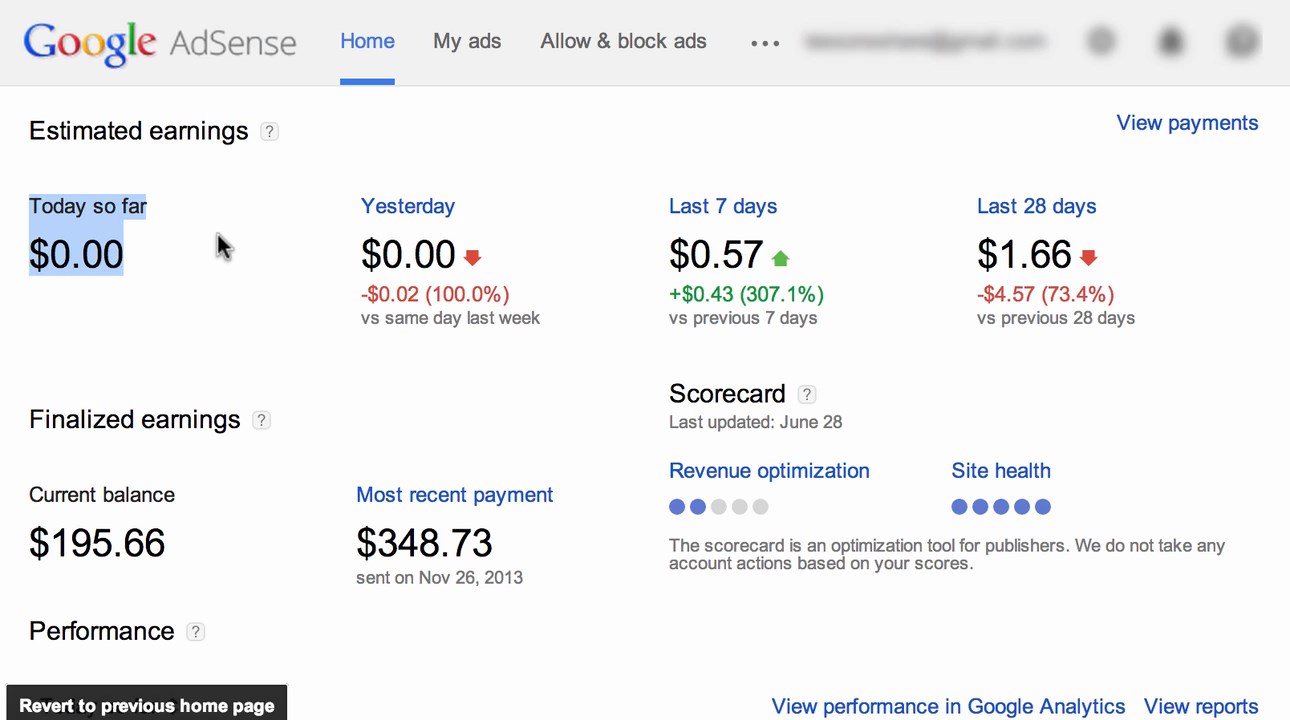The height and width of the screenshot is (720, 1290).
Task: Click the blurred account email address
Action: pyautogui.click(x=925, y=42)
